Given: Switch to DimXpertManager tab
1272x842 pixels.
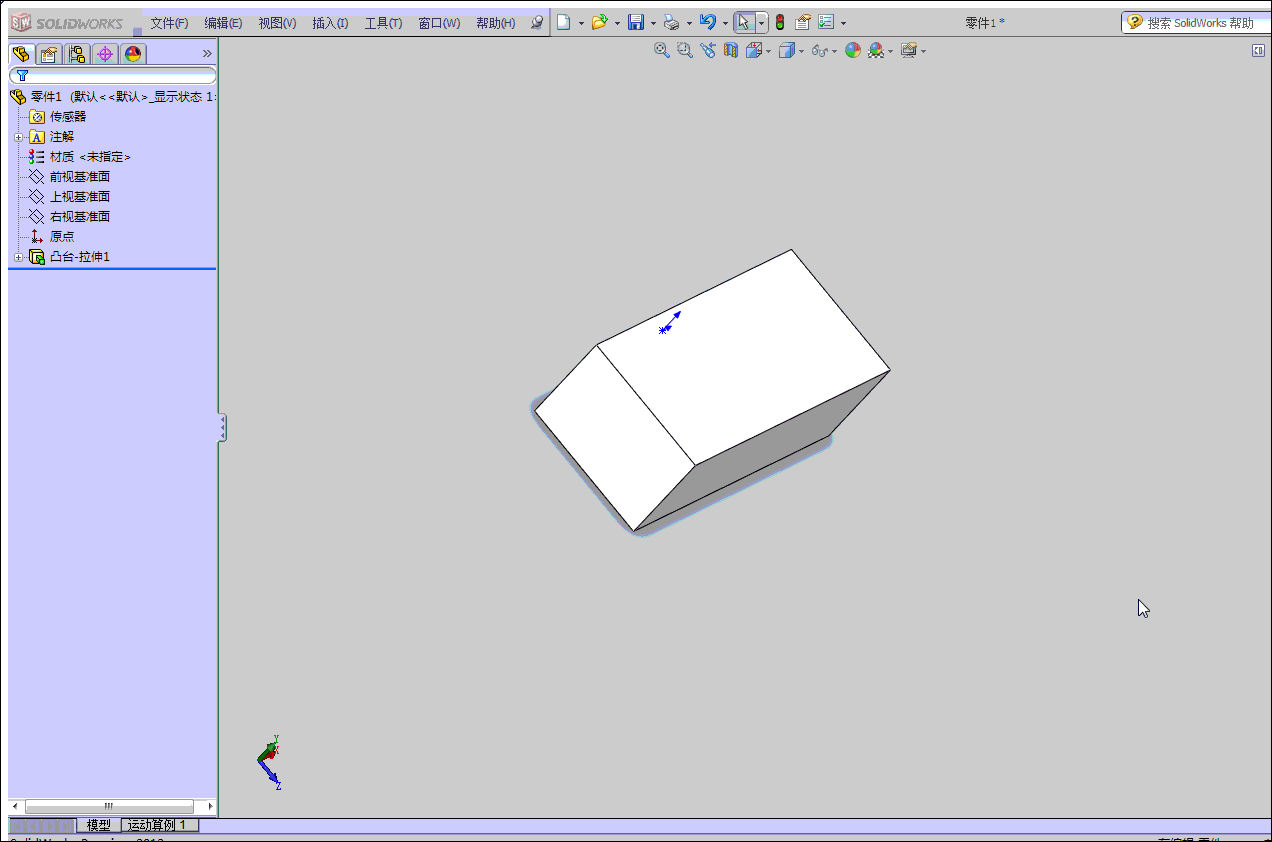Looking at the screenshot, I should point(105,54).
